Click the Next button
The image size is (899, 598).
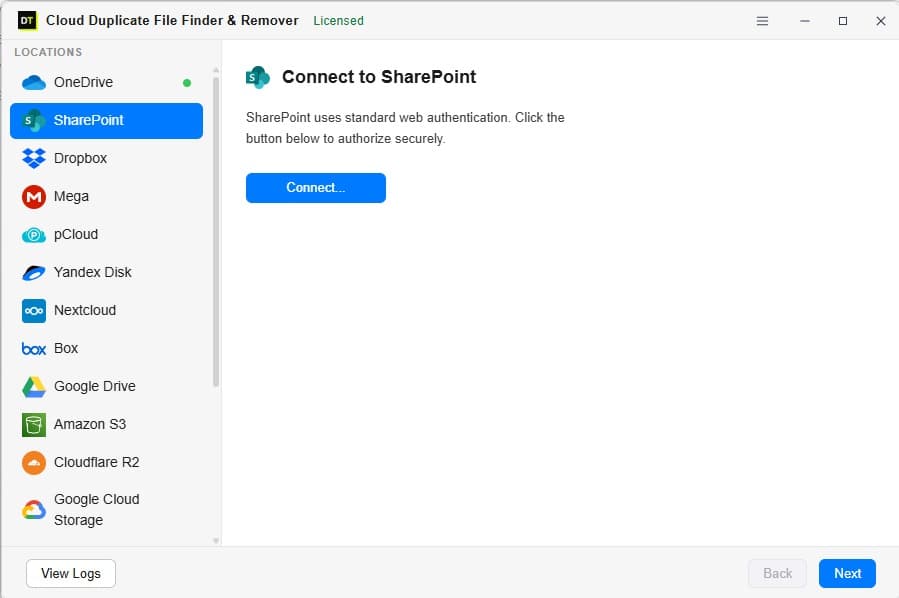coord(847,573)
